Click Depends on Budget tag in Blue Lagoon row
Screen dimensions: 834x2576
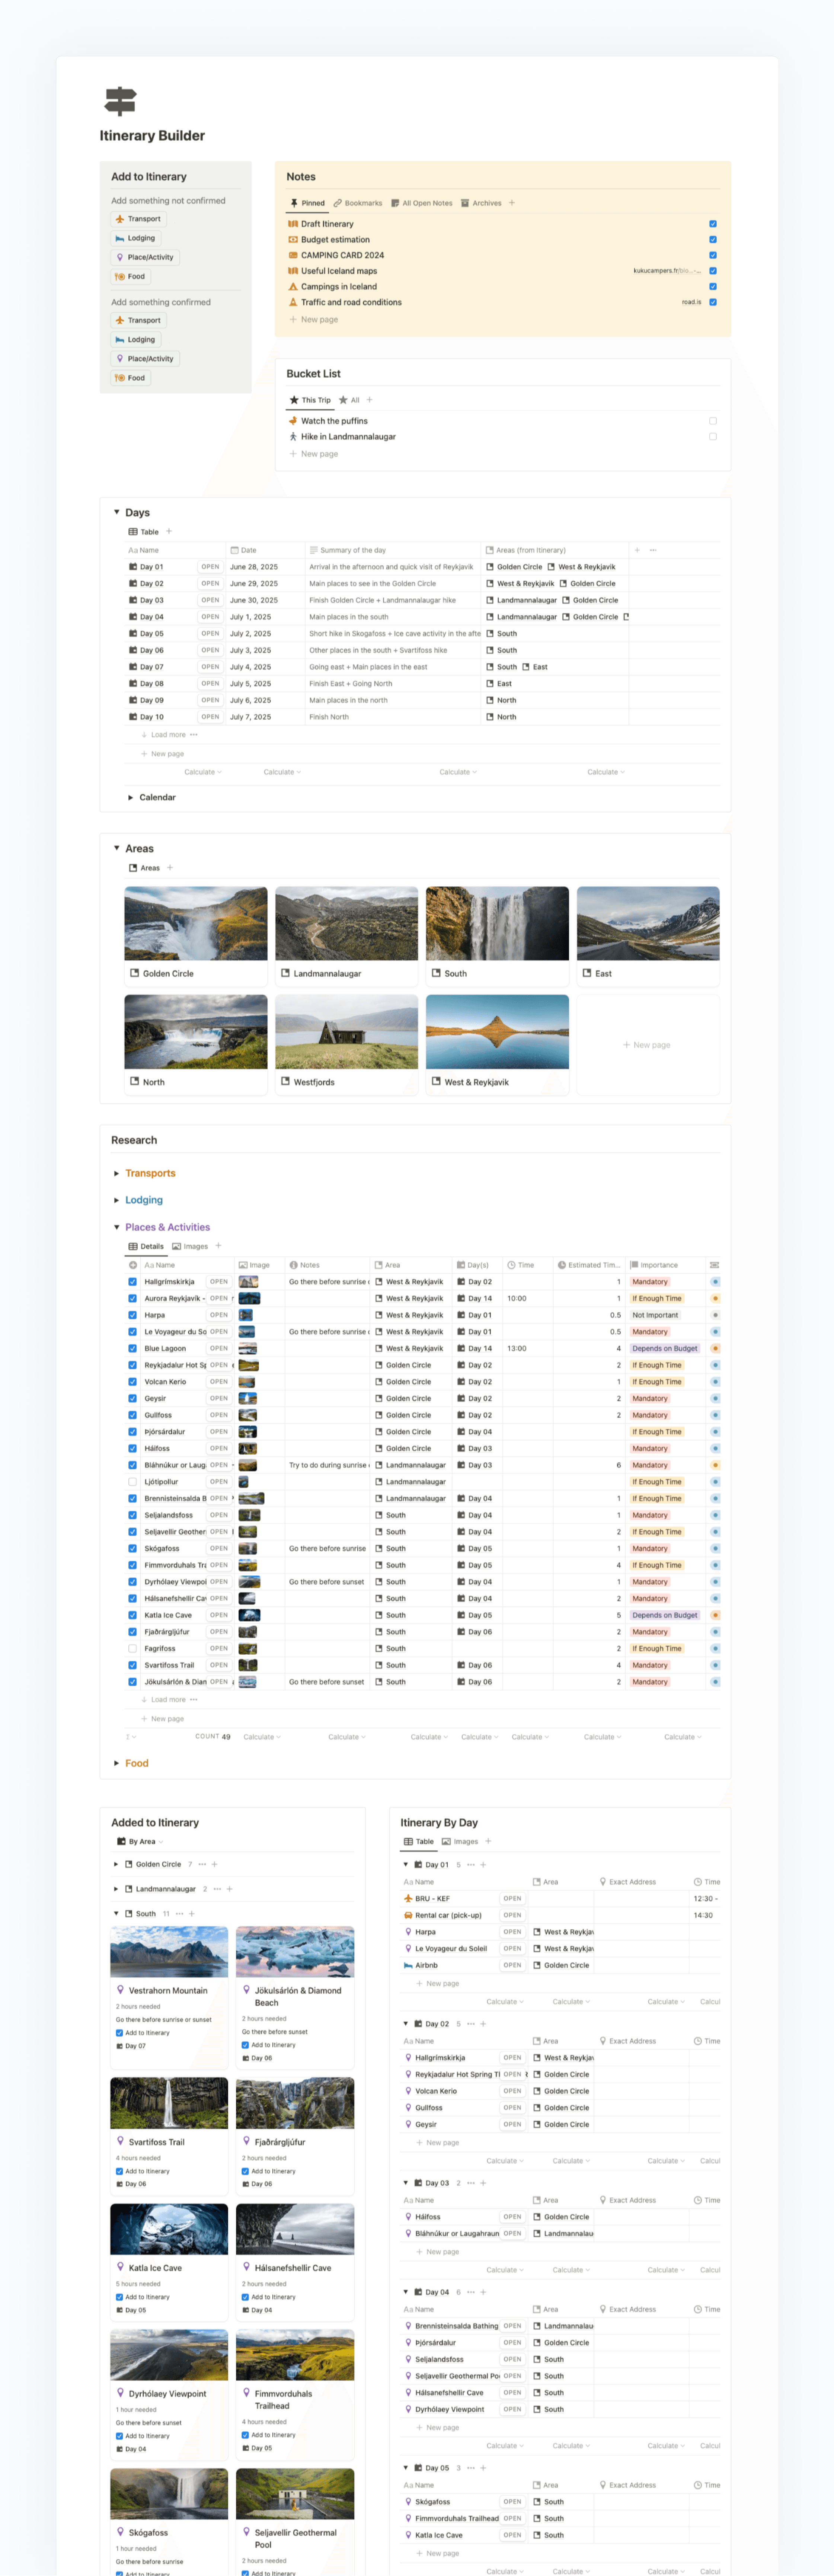(x=665, y=1349)
